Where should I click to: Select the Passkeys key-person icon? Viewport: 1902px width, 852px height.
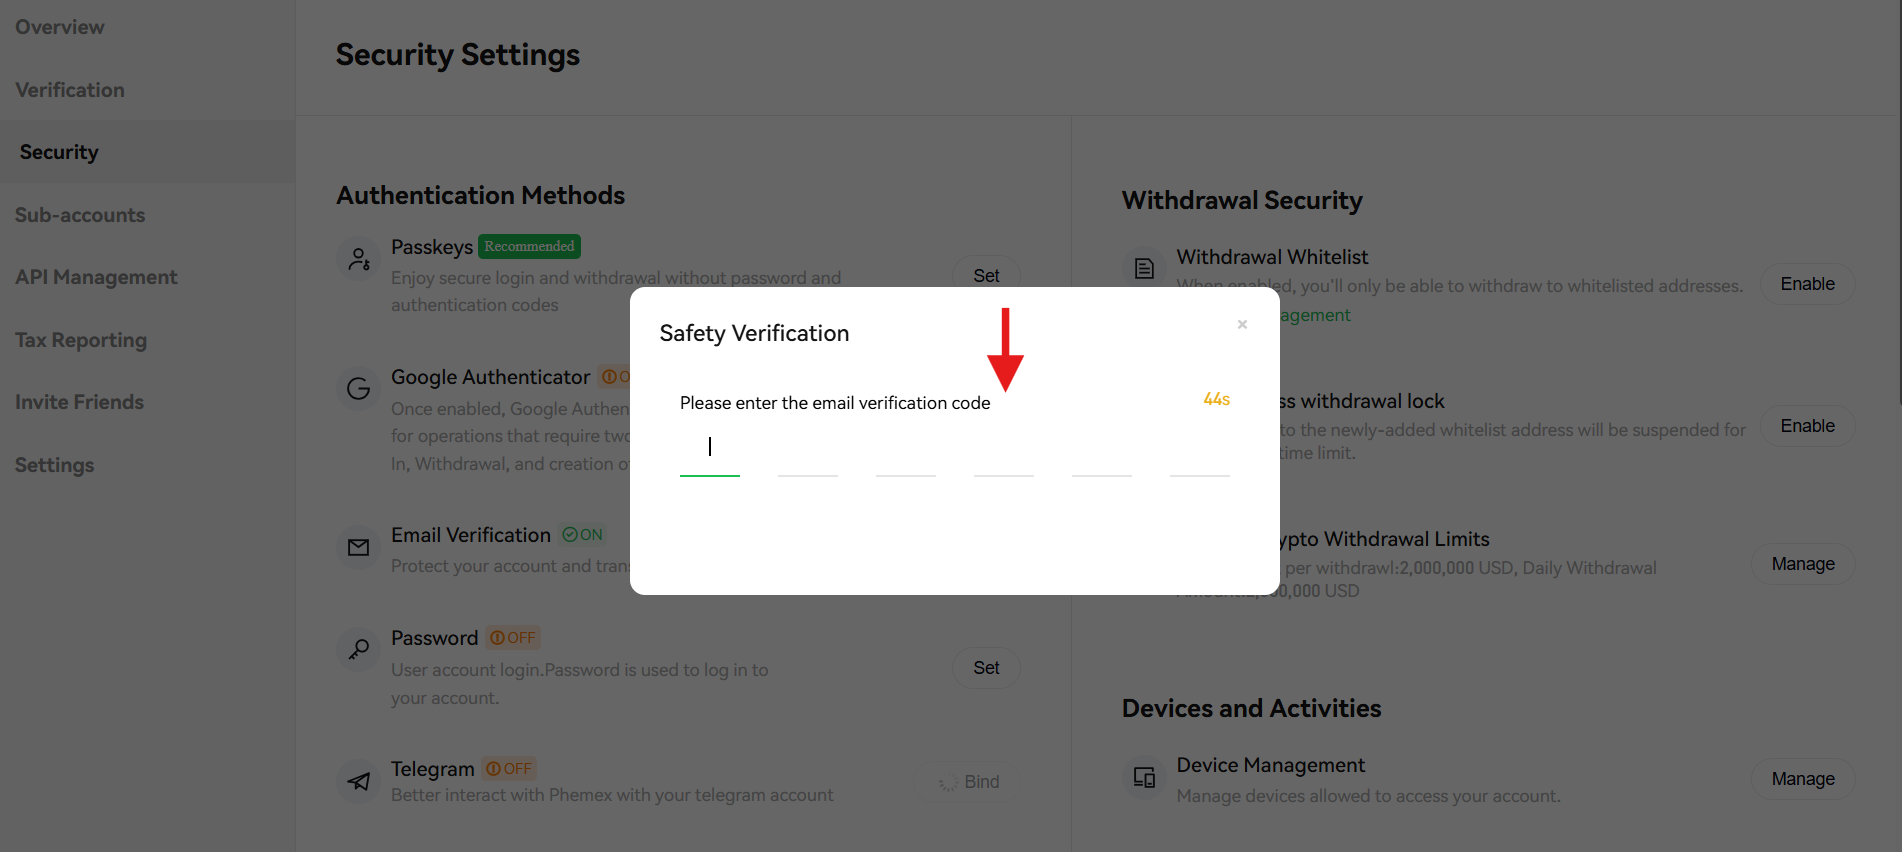click(x=358, y=258)
